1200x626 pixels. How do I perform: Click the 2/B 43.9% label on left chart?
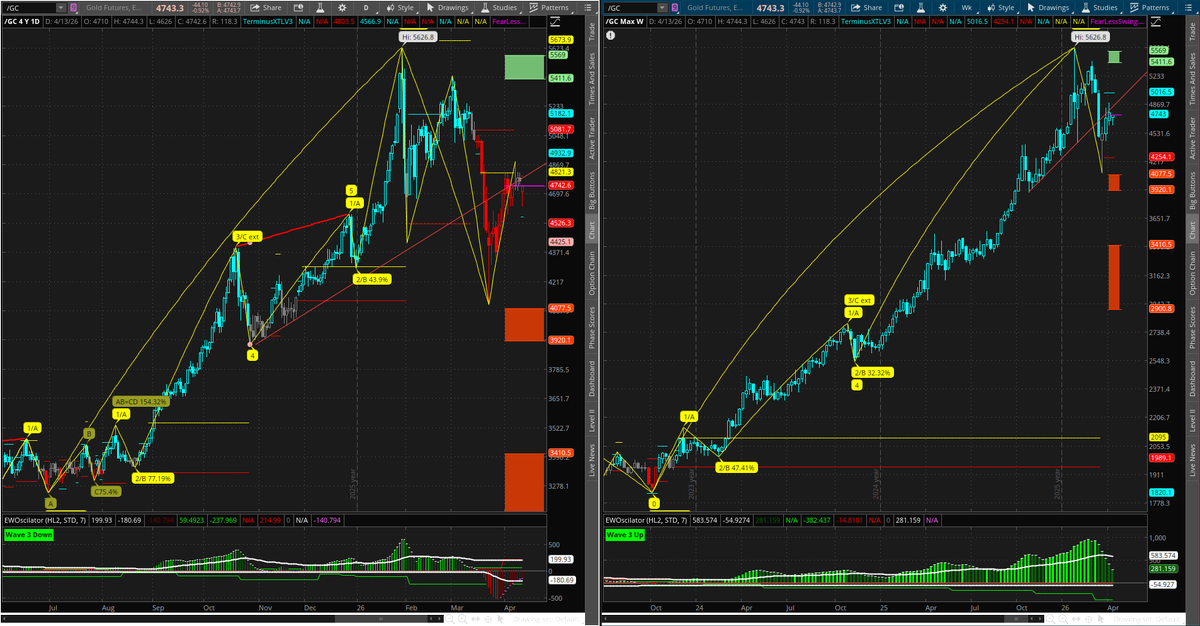pos(371,279)
